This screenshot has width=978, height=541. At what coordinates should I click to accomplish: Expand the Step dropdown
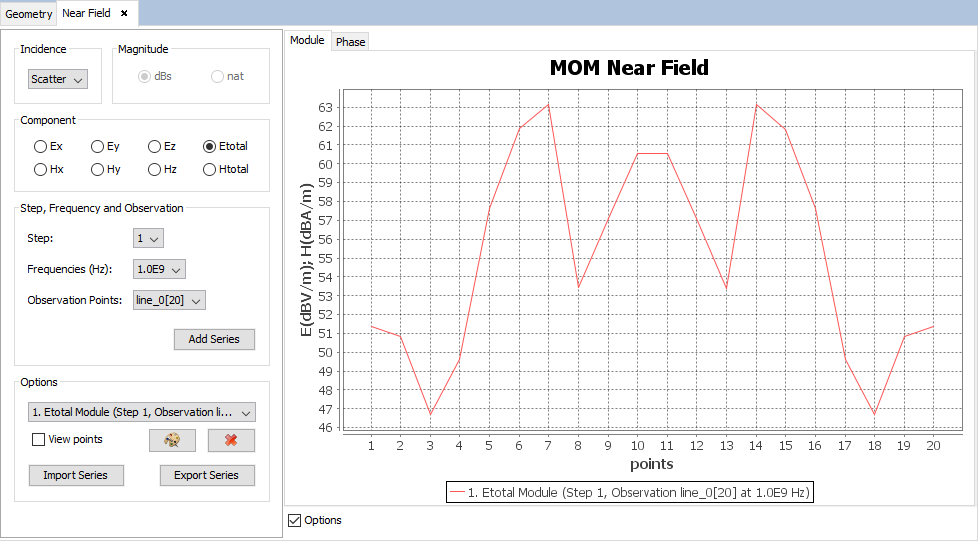coord(148,239)
